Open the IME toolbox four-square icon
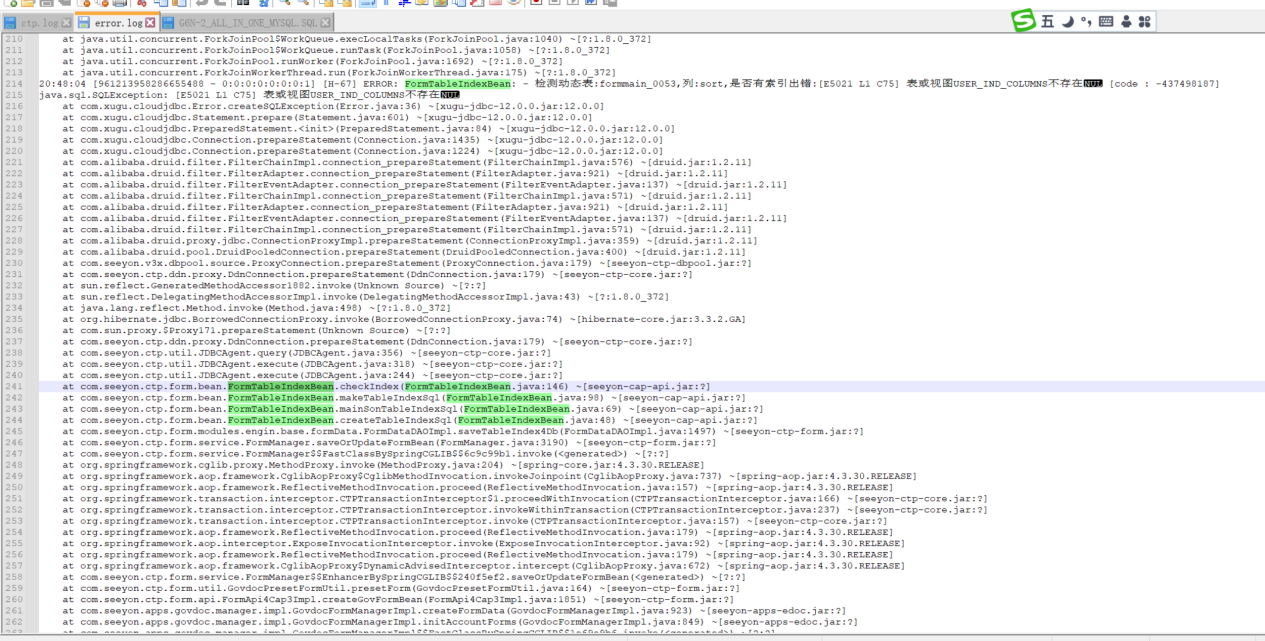 1145,21
